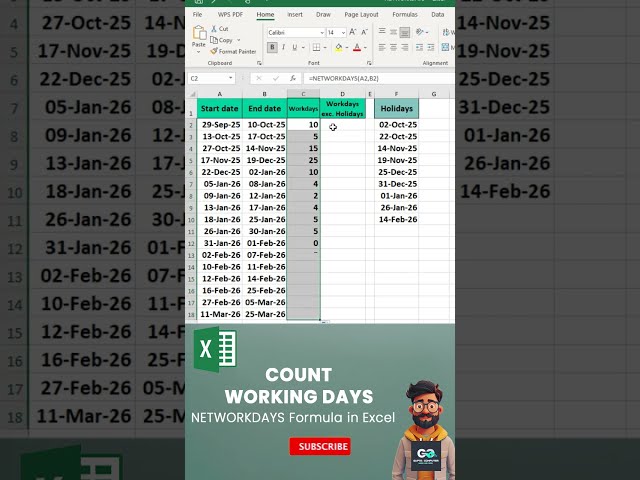Align text left

(382, 47)
